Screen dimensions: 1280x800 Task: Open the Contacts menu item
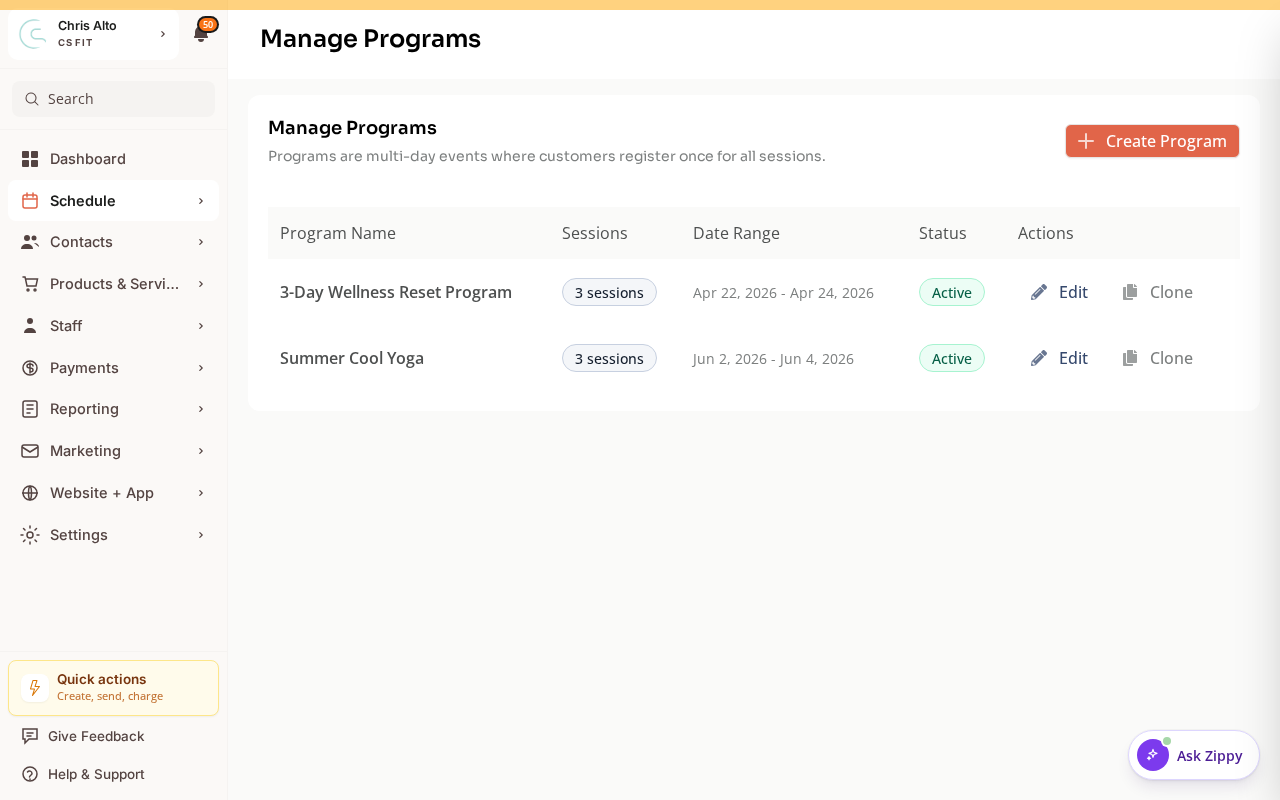[113, 242]
